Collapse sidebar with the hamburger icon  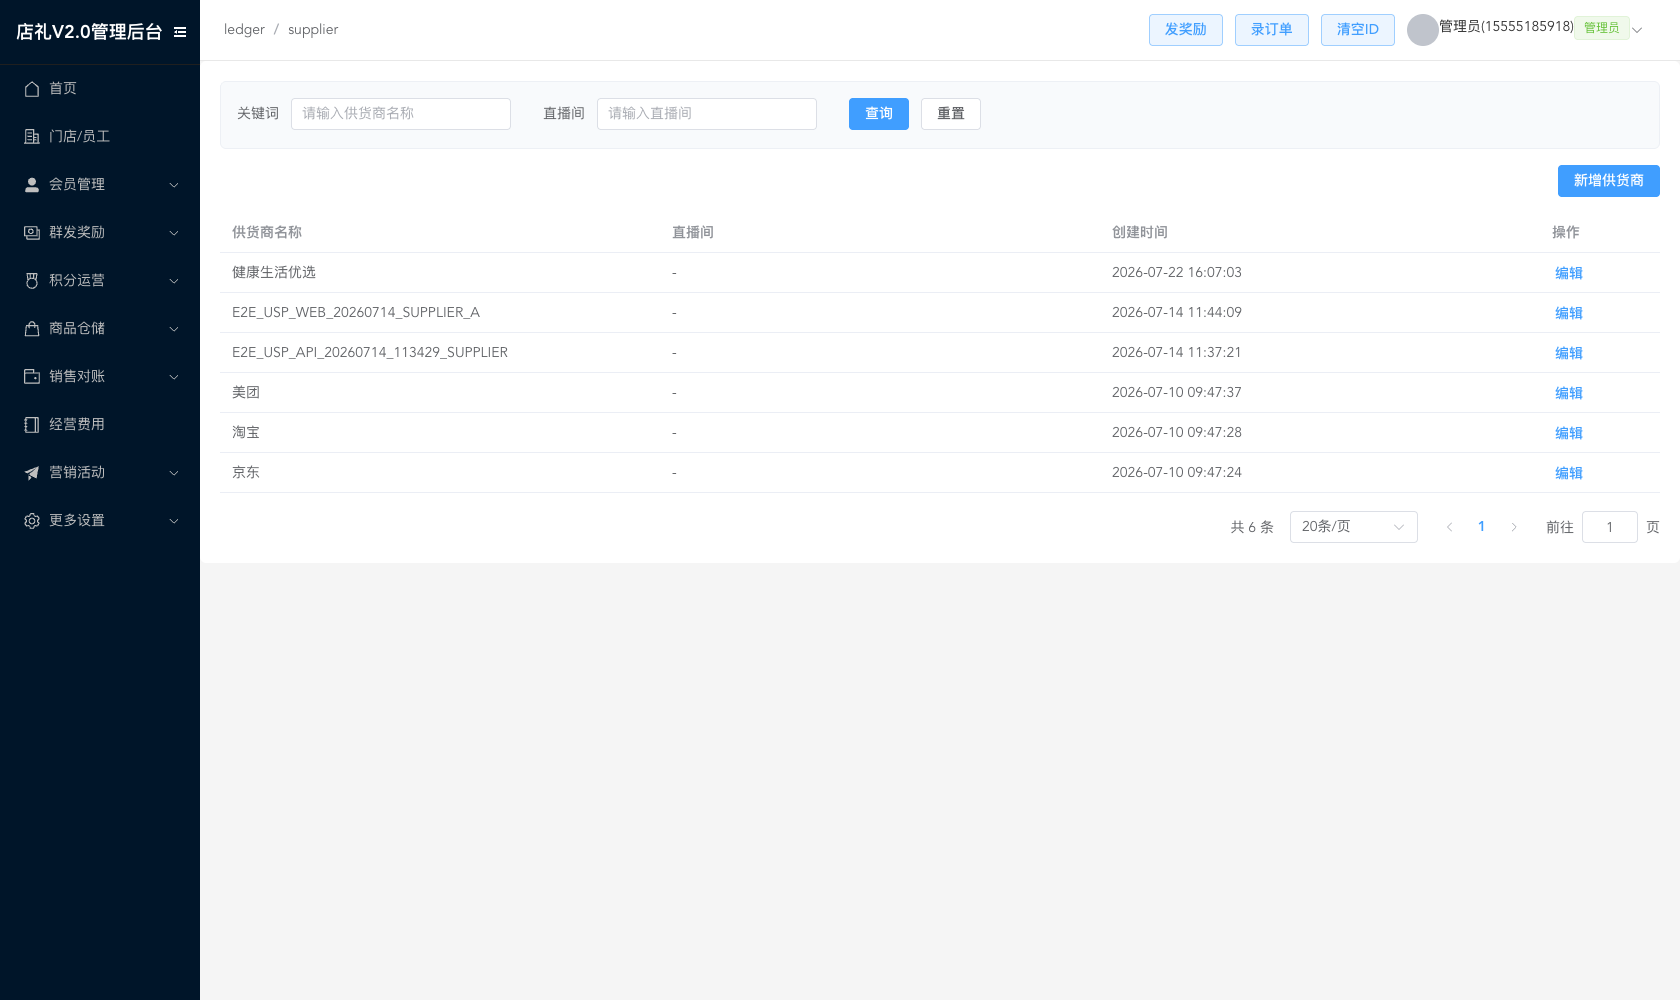tap(180, 32)
